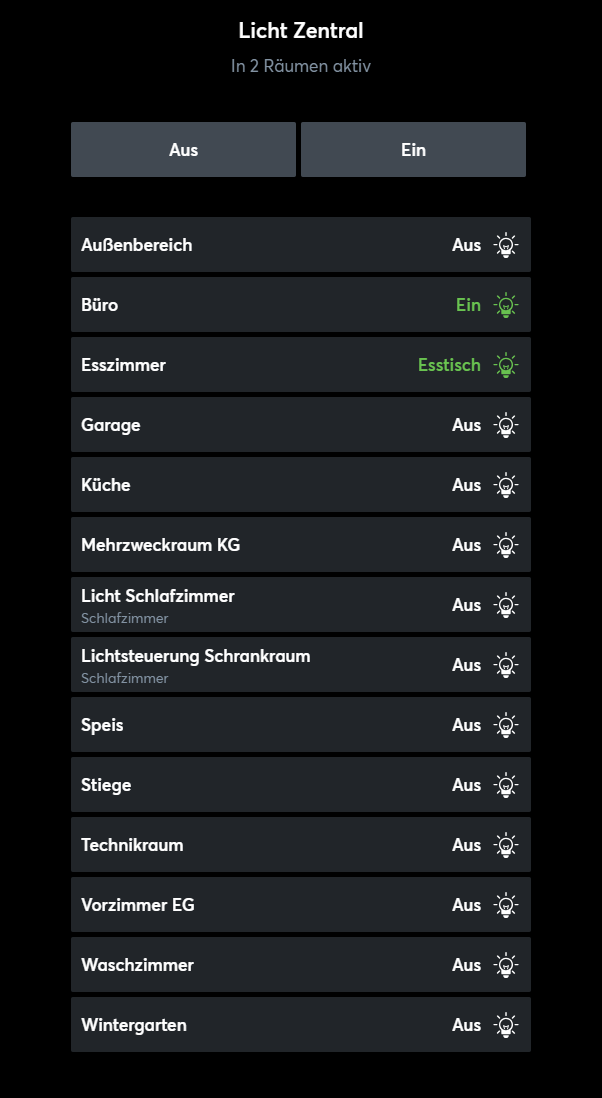Click the Stiege light bulb icon

point(507,785)
